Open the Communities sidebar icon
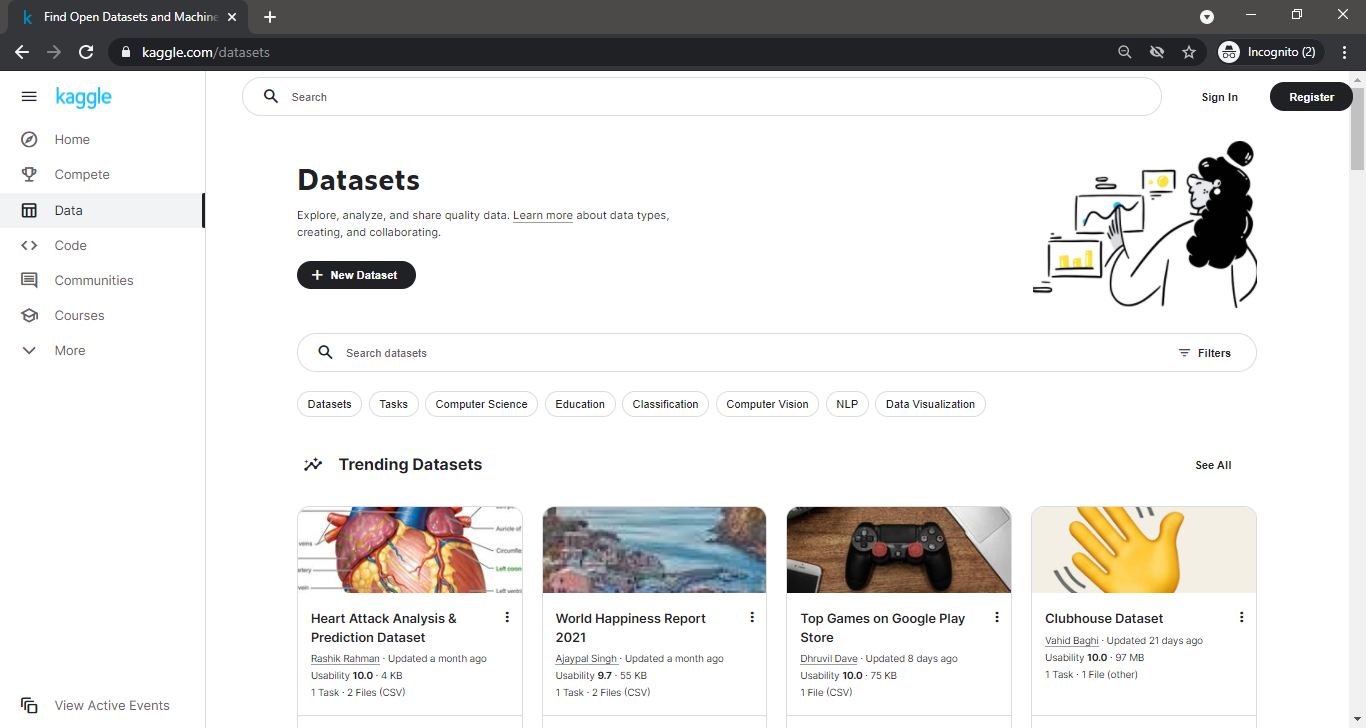This screenshot has height=728, width=1366. pyautogui.click(x=29, y=280)
